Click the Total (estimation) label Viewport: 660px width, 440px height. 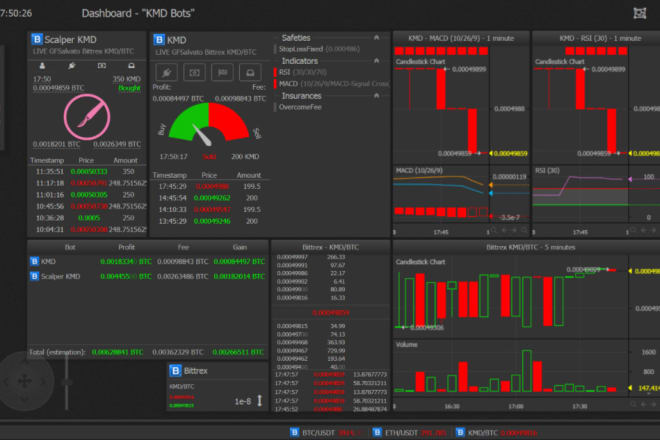pos(57,352)
